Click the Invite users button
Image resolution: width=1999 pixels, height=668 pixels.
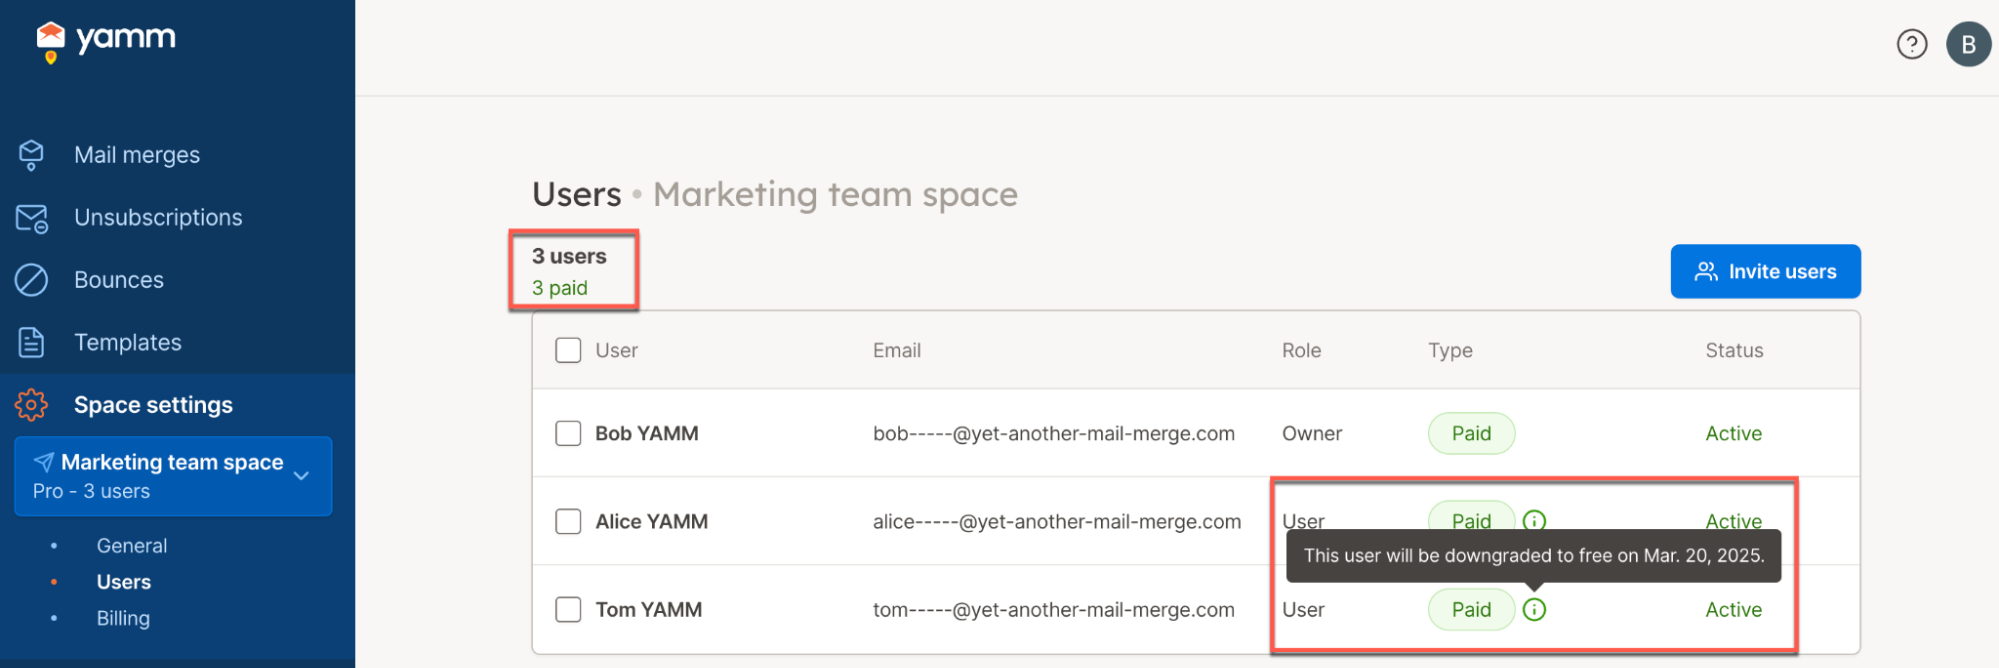tap(1765, 271)
